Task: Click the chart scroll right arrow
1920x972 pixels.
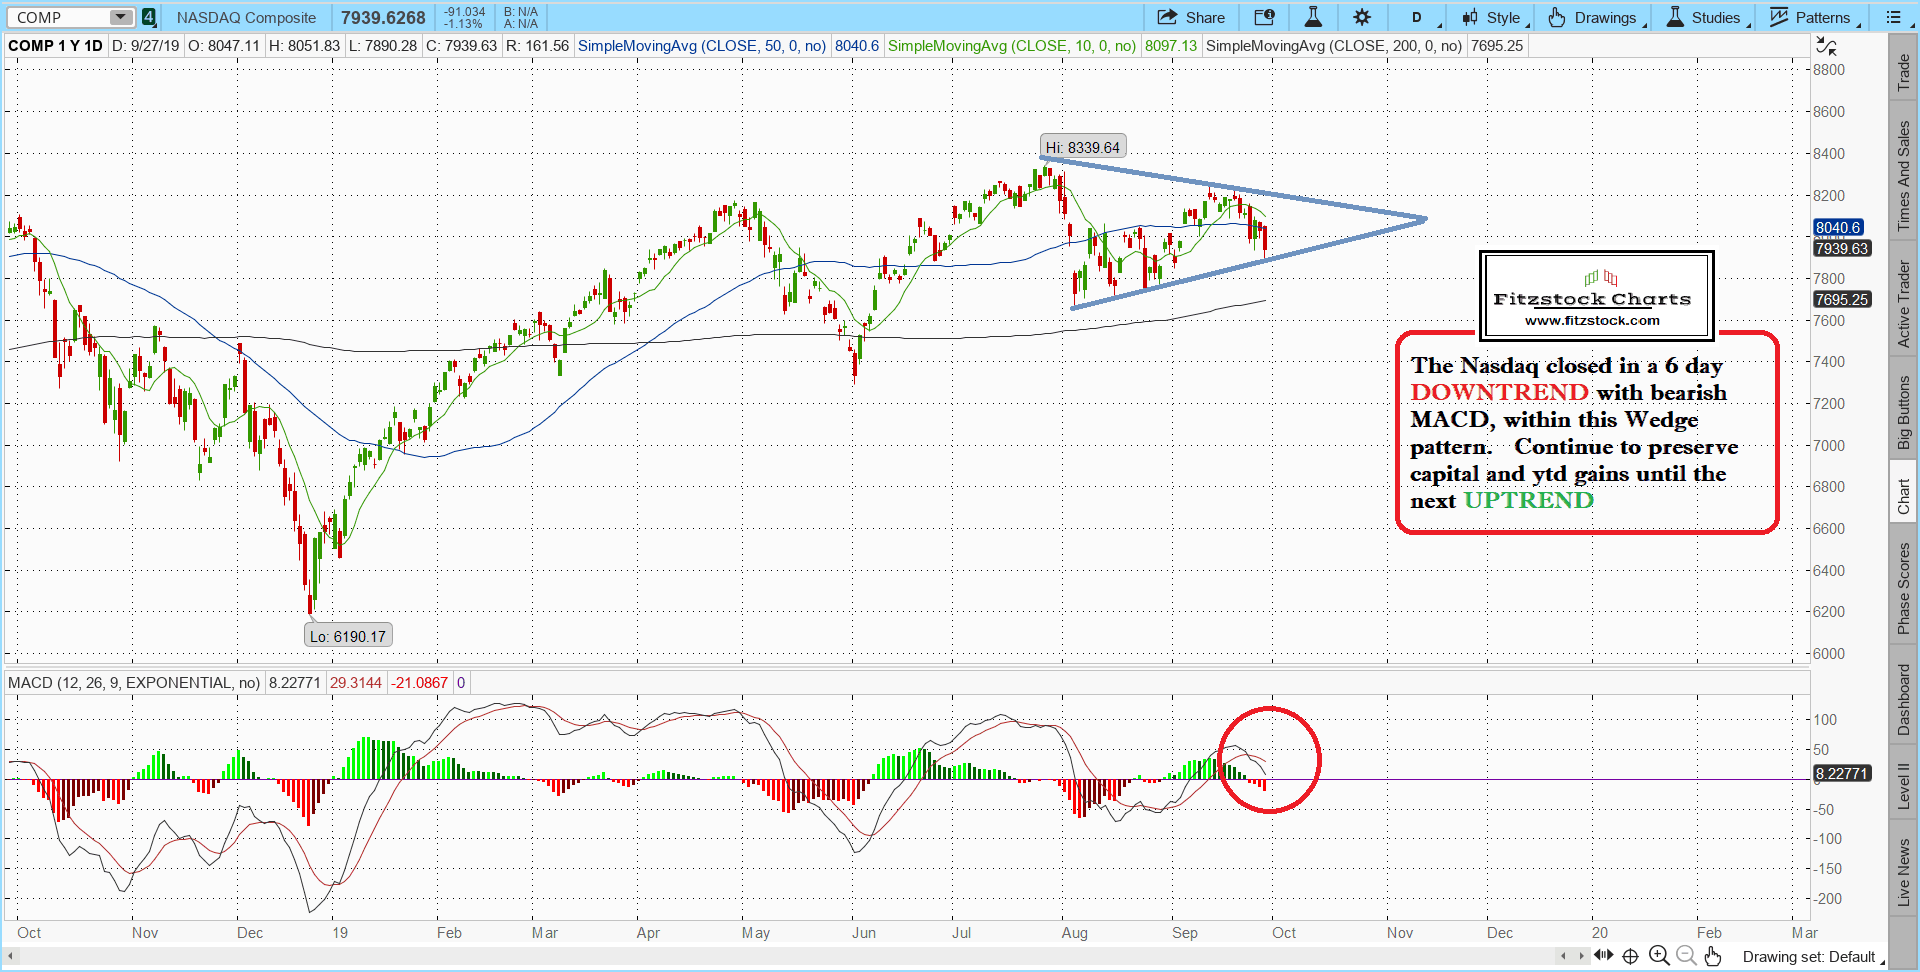Action: (1581, 956)
